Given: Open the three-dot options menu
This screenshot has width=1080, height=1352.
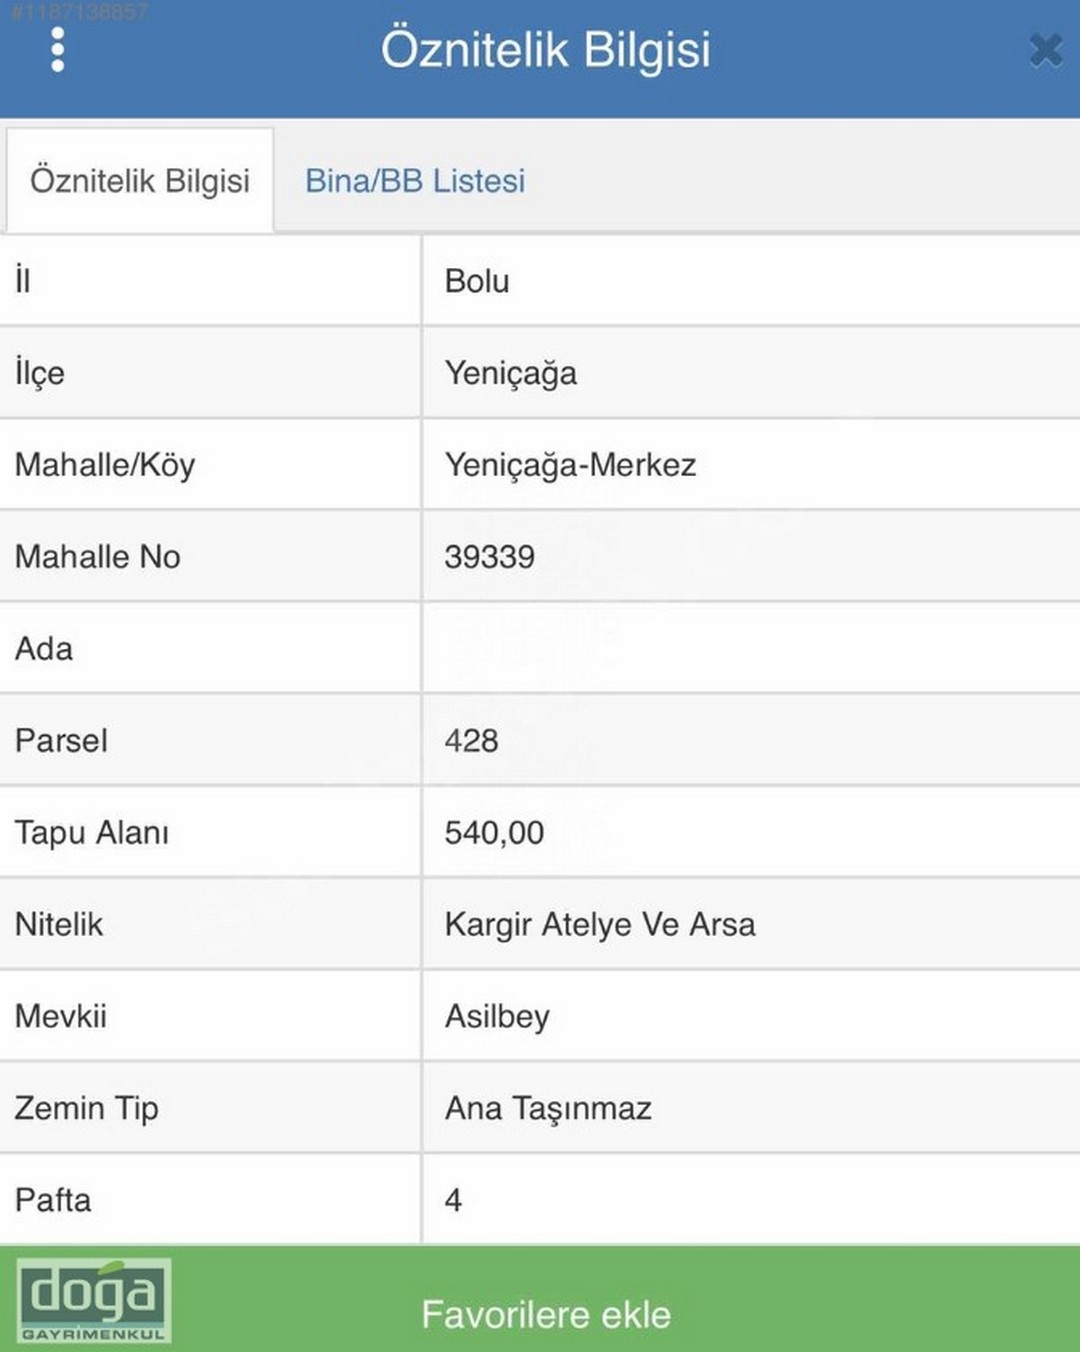Looking at the screenshot, I should tap(57, 49).
